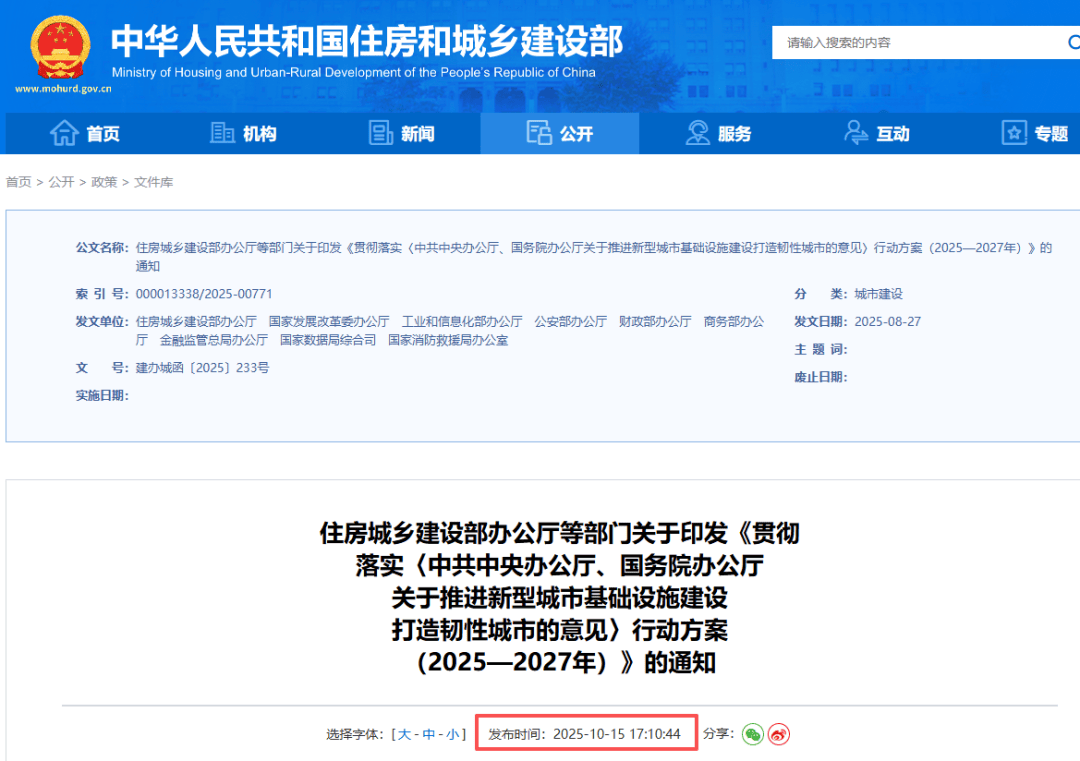Open 政策 breadcrumb link

coord(104,182)
